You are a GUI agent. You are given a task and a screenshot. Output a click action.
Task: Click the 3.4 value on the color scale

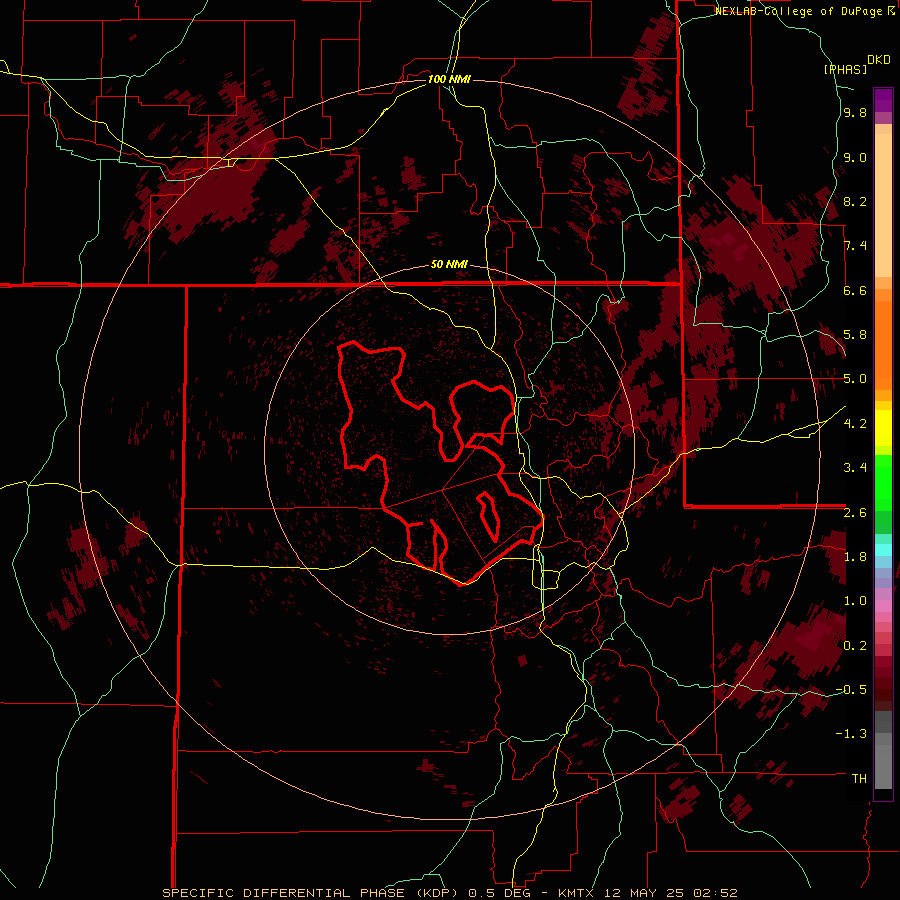coord(855,468)
